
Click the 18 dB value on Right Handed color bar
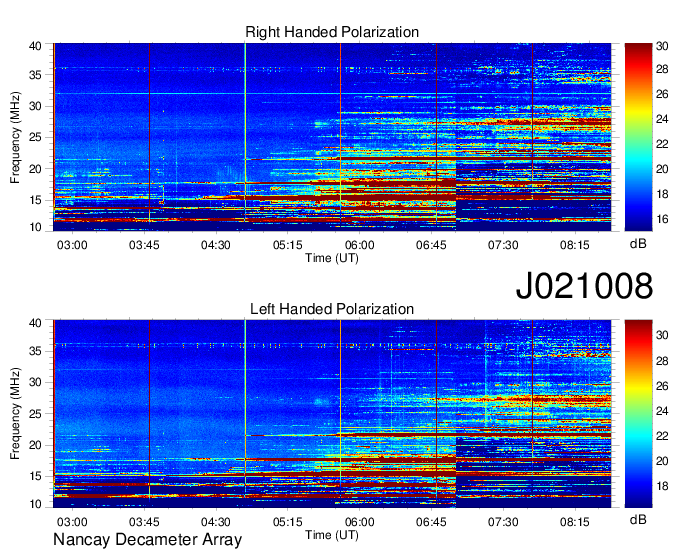pos(662,194)
